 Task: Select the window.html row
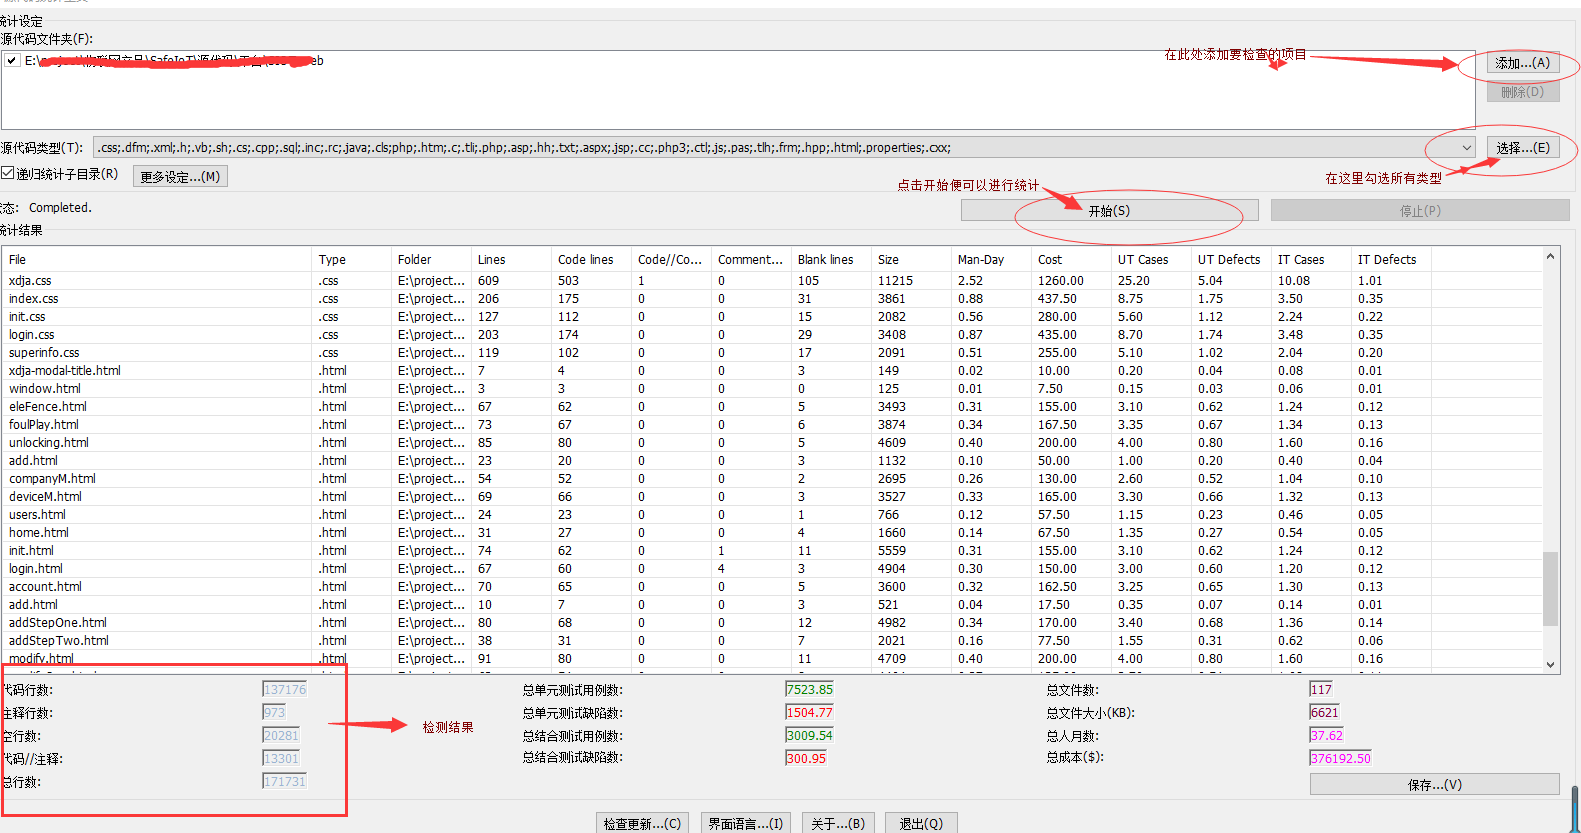click(771, 389)
